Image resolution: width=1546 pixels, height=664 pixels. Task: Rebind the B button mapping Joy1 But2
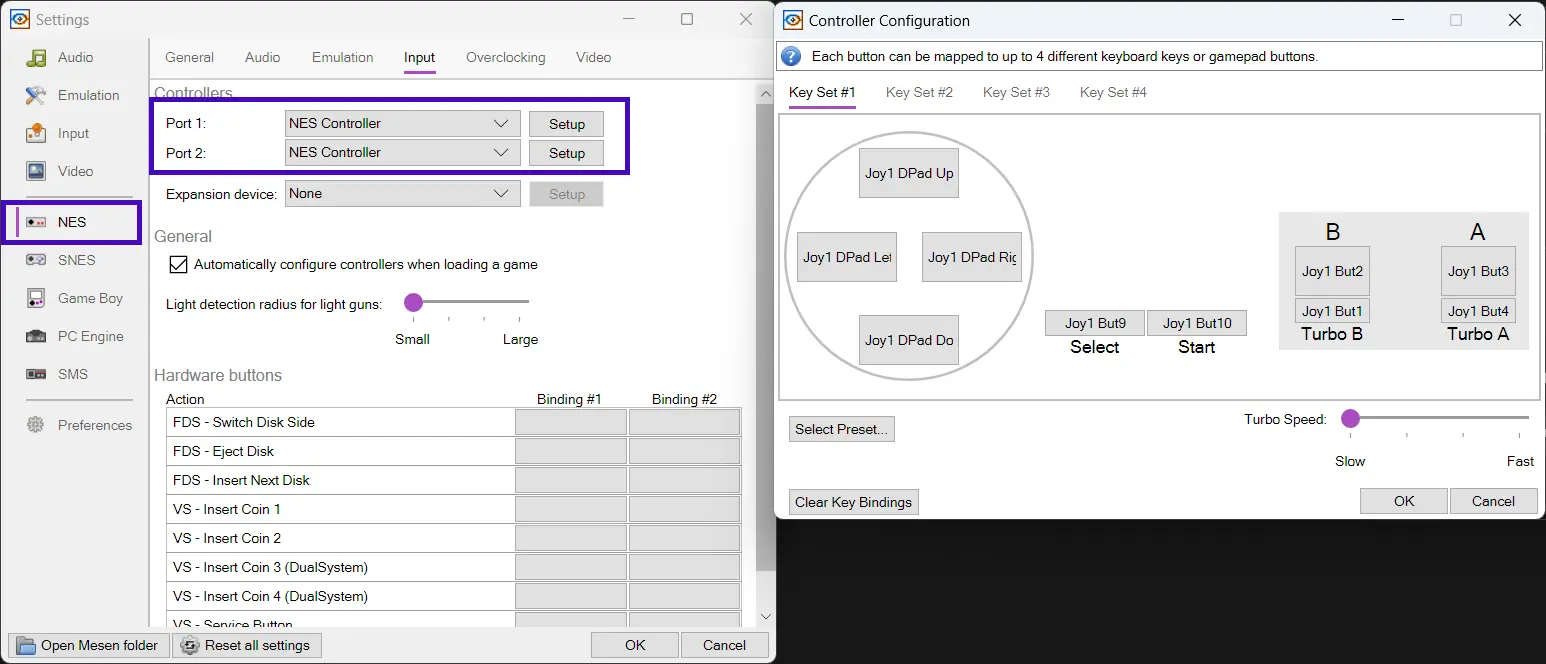pos(1332,271)
